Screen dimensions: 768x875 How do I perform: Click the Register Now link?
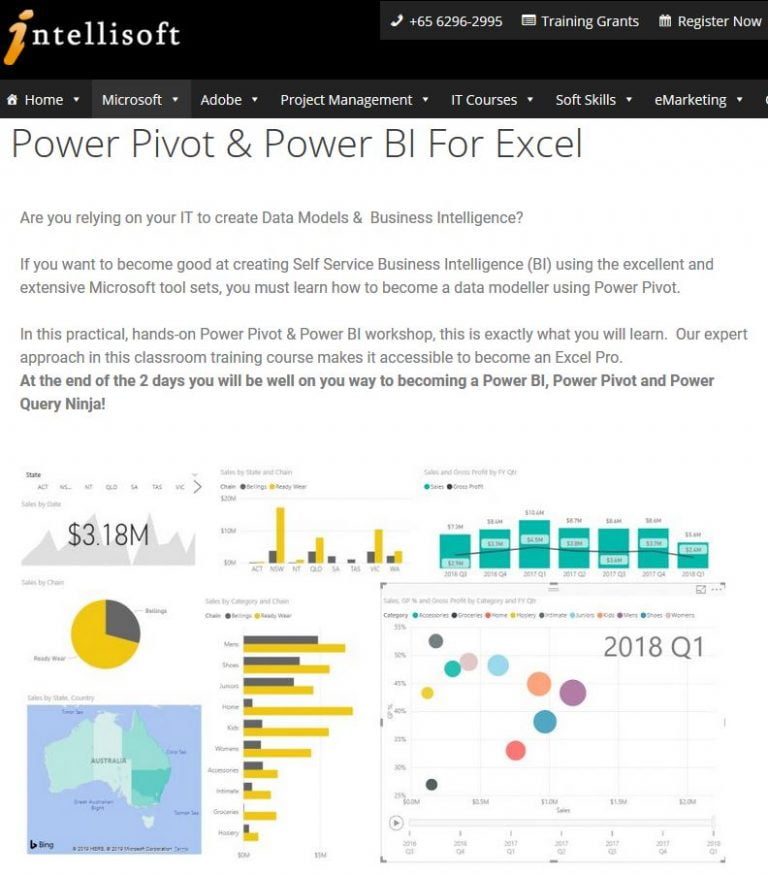721,21
